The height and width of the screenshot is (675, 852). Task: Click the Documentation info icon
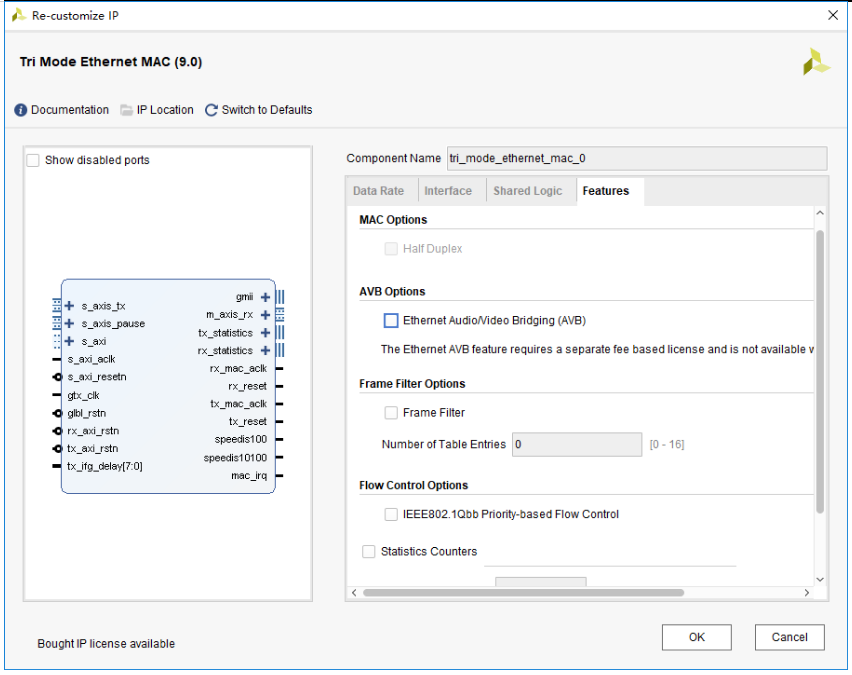21,110
